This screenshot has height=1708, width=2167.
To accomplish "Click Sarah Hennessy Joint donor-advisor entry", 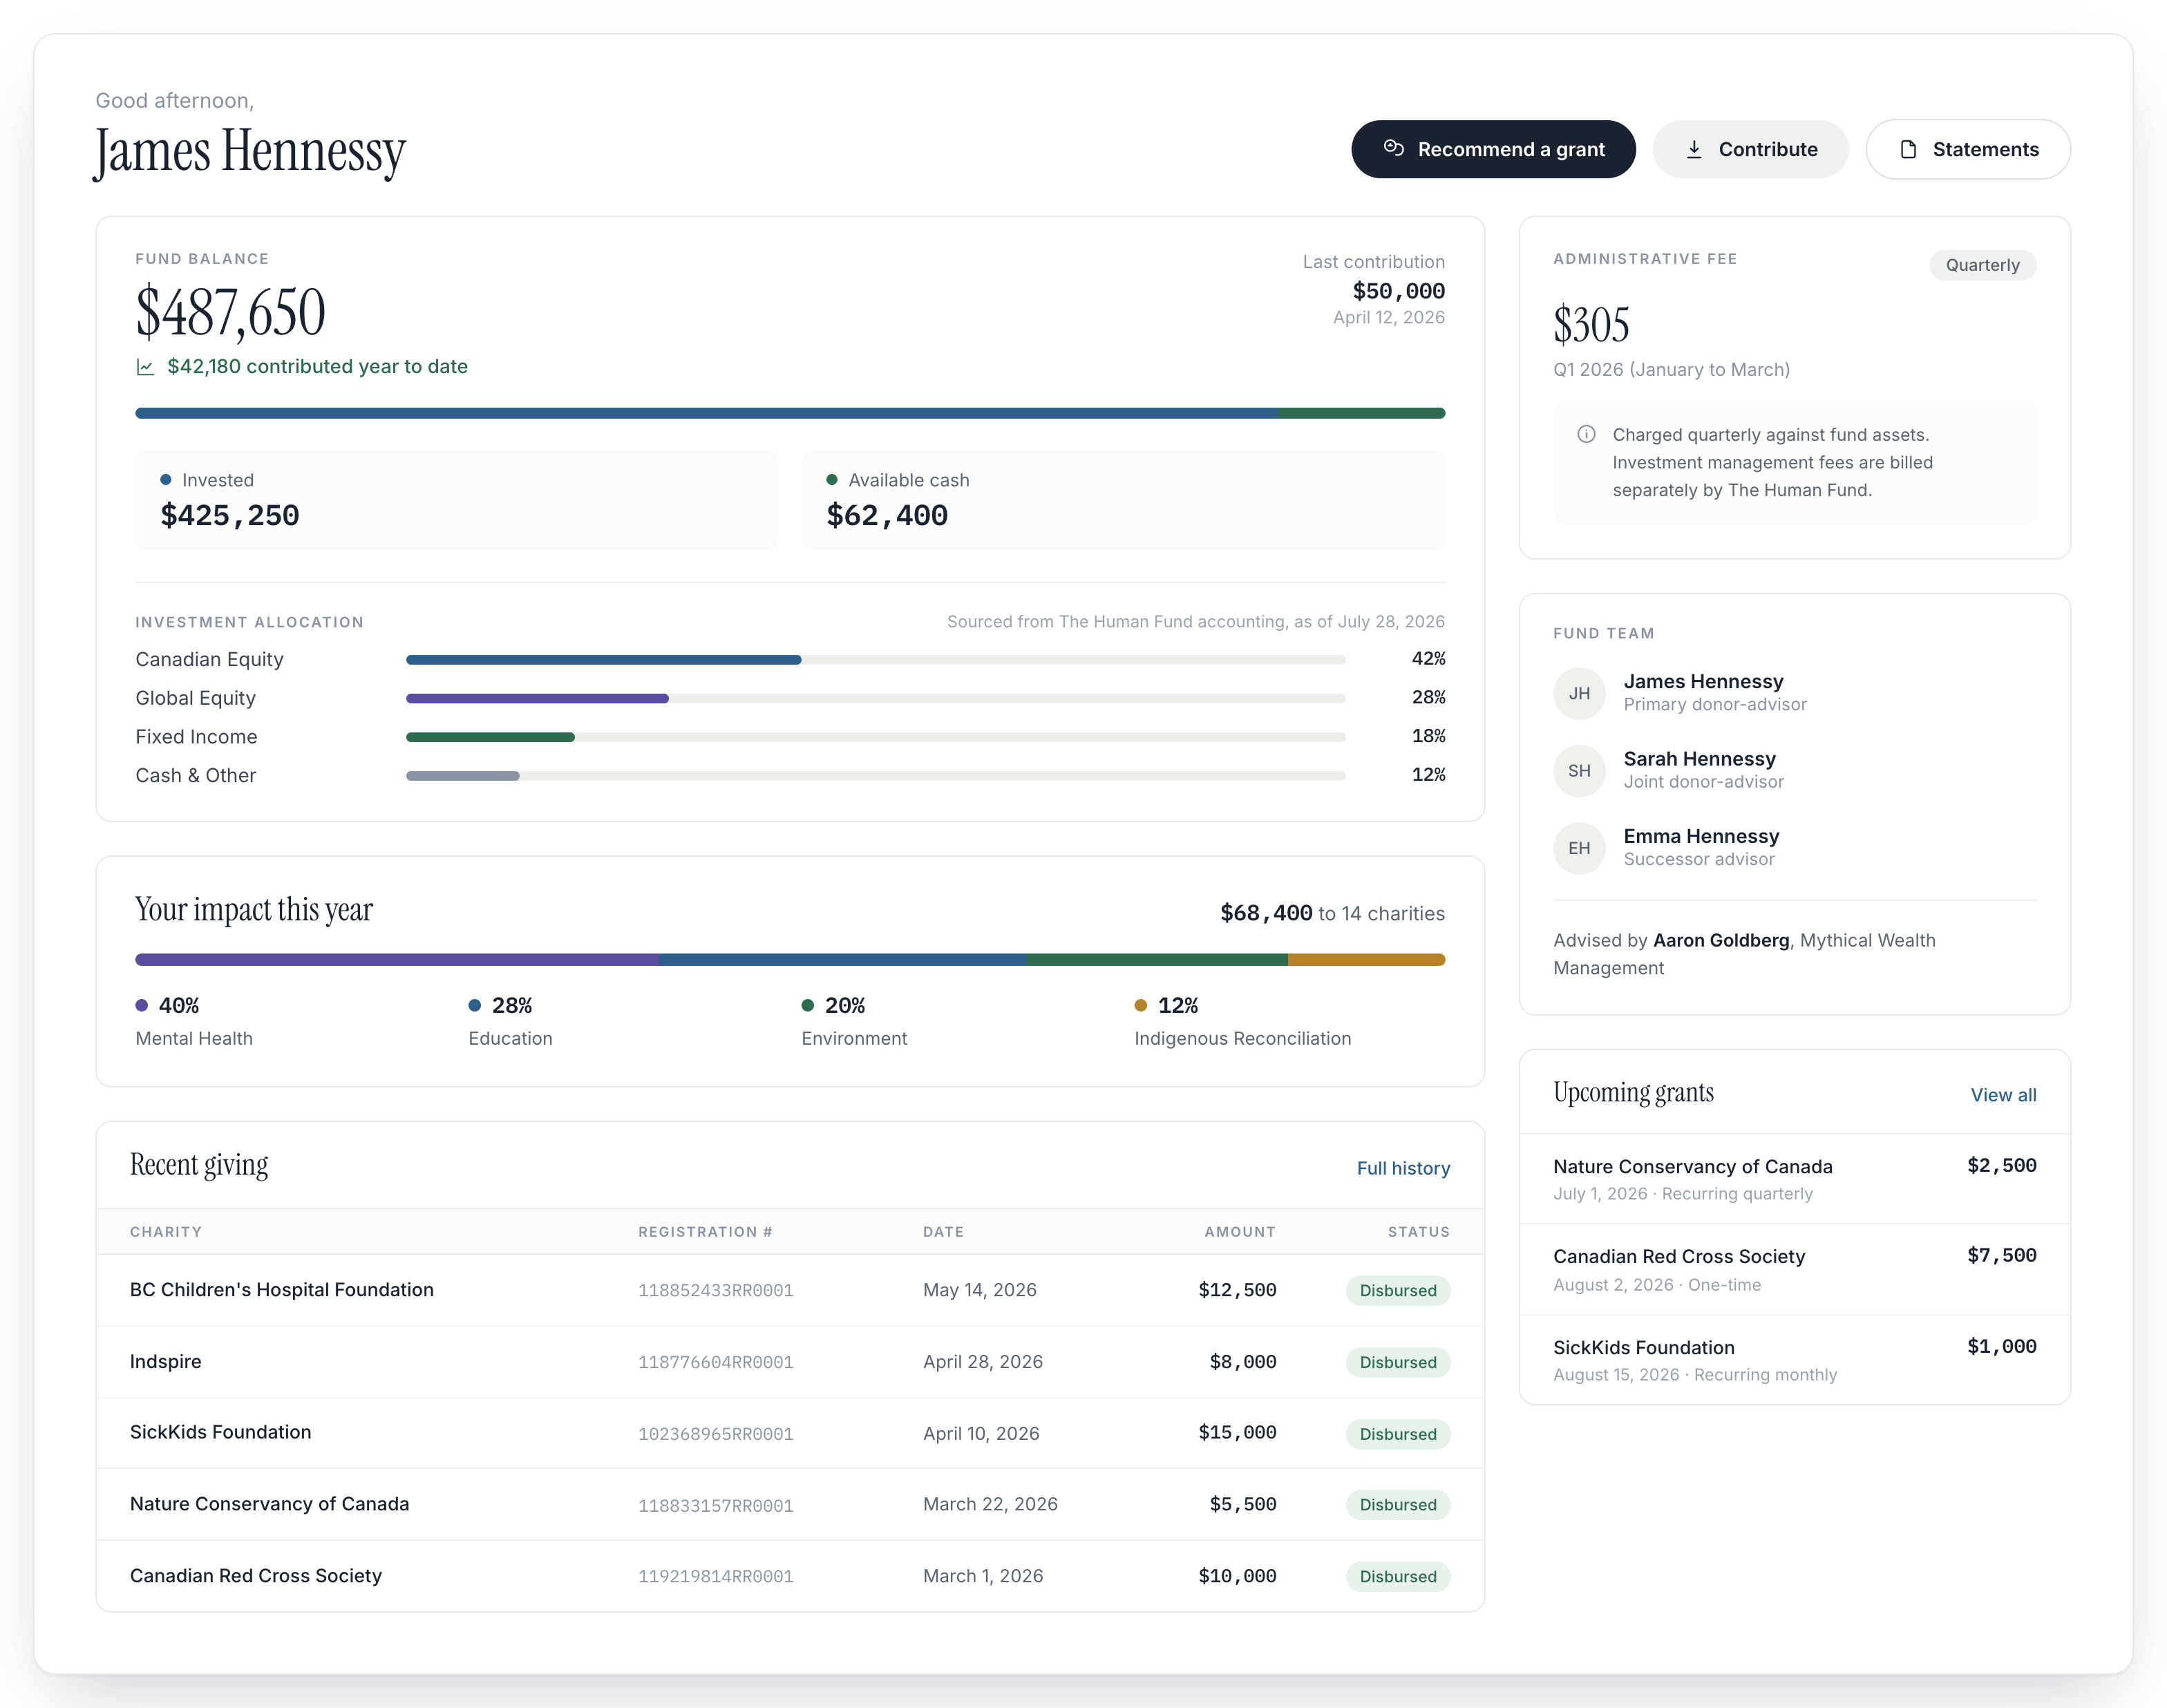I will click(1794, 770).
